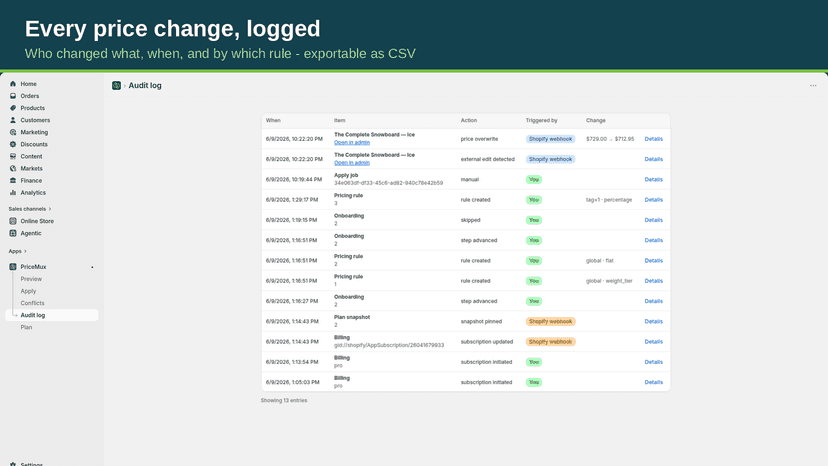
Task: View Details for snapshot pinned entry
Action: 653,321
